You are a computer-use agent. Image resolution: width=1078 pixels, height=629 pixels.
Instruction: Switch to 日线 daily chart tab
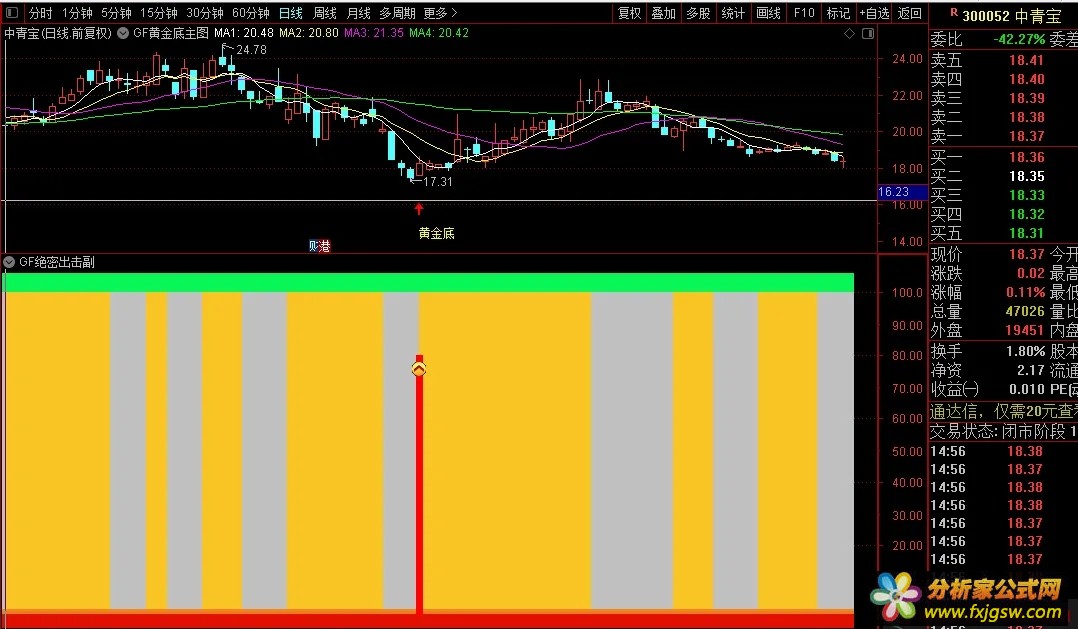(x=291, y=13)
